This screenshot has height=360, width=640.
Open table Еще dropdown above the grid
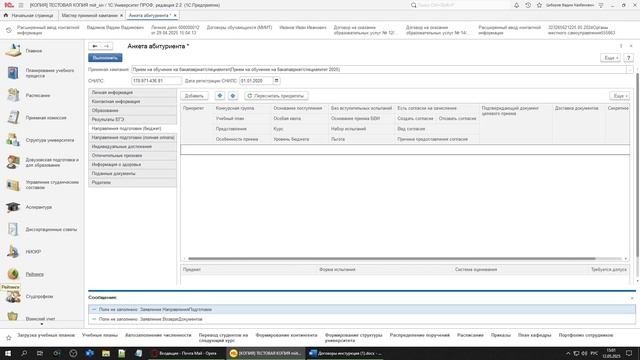(619, 96)
